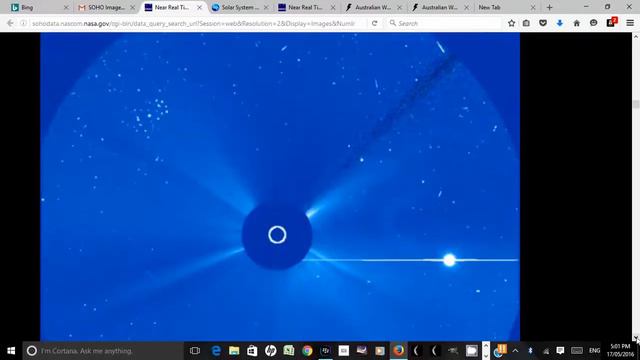The height and width of the screenshot is (360, 640).
Task: Open the 5:01 PM clock calendar
Action: click(620, 351)
